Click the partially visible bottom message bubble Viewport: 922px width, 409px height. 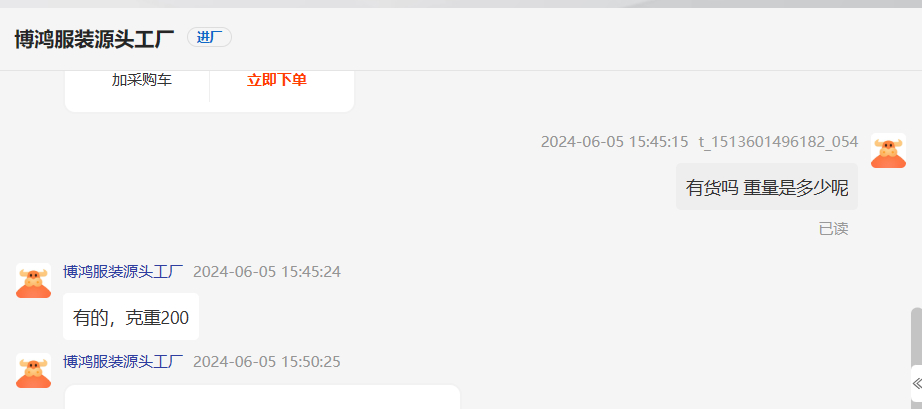(262, 397)
